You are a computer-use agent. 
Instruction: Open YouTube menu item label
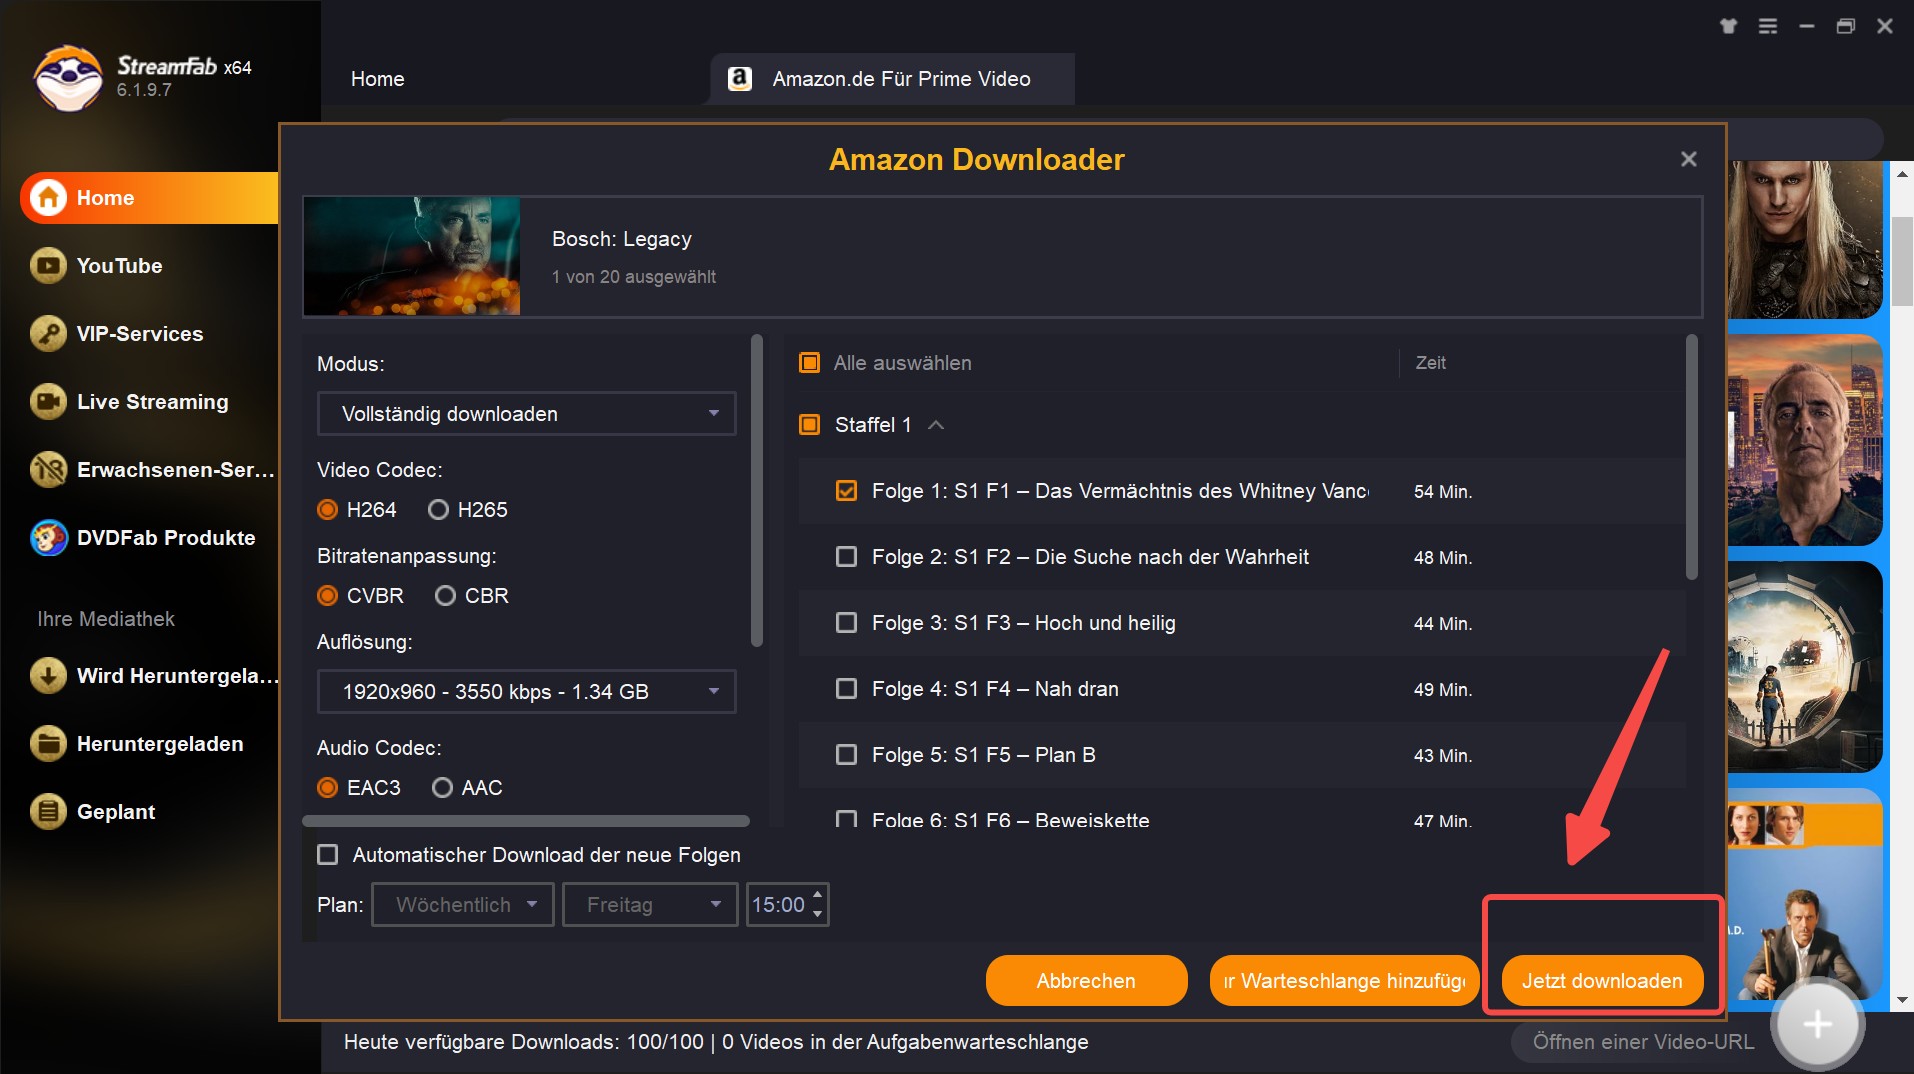(x=119, y=266)
